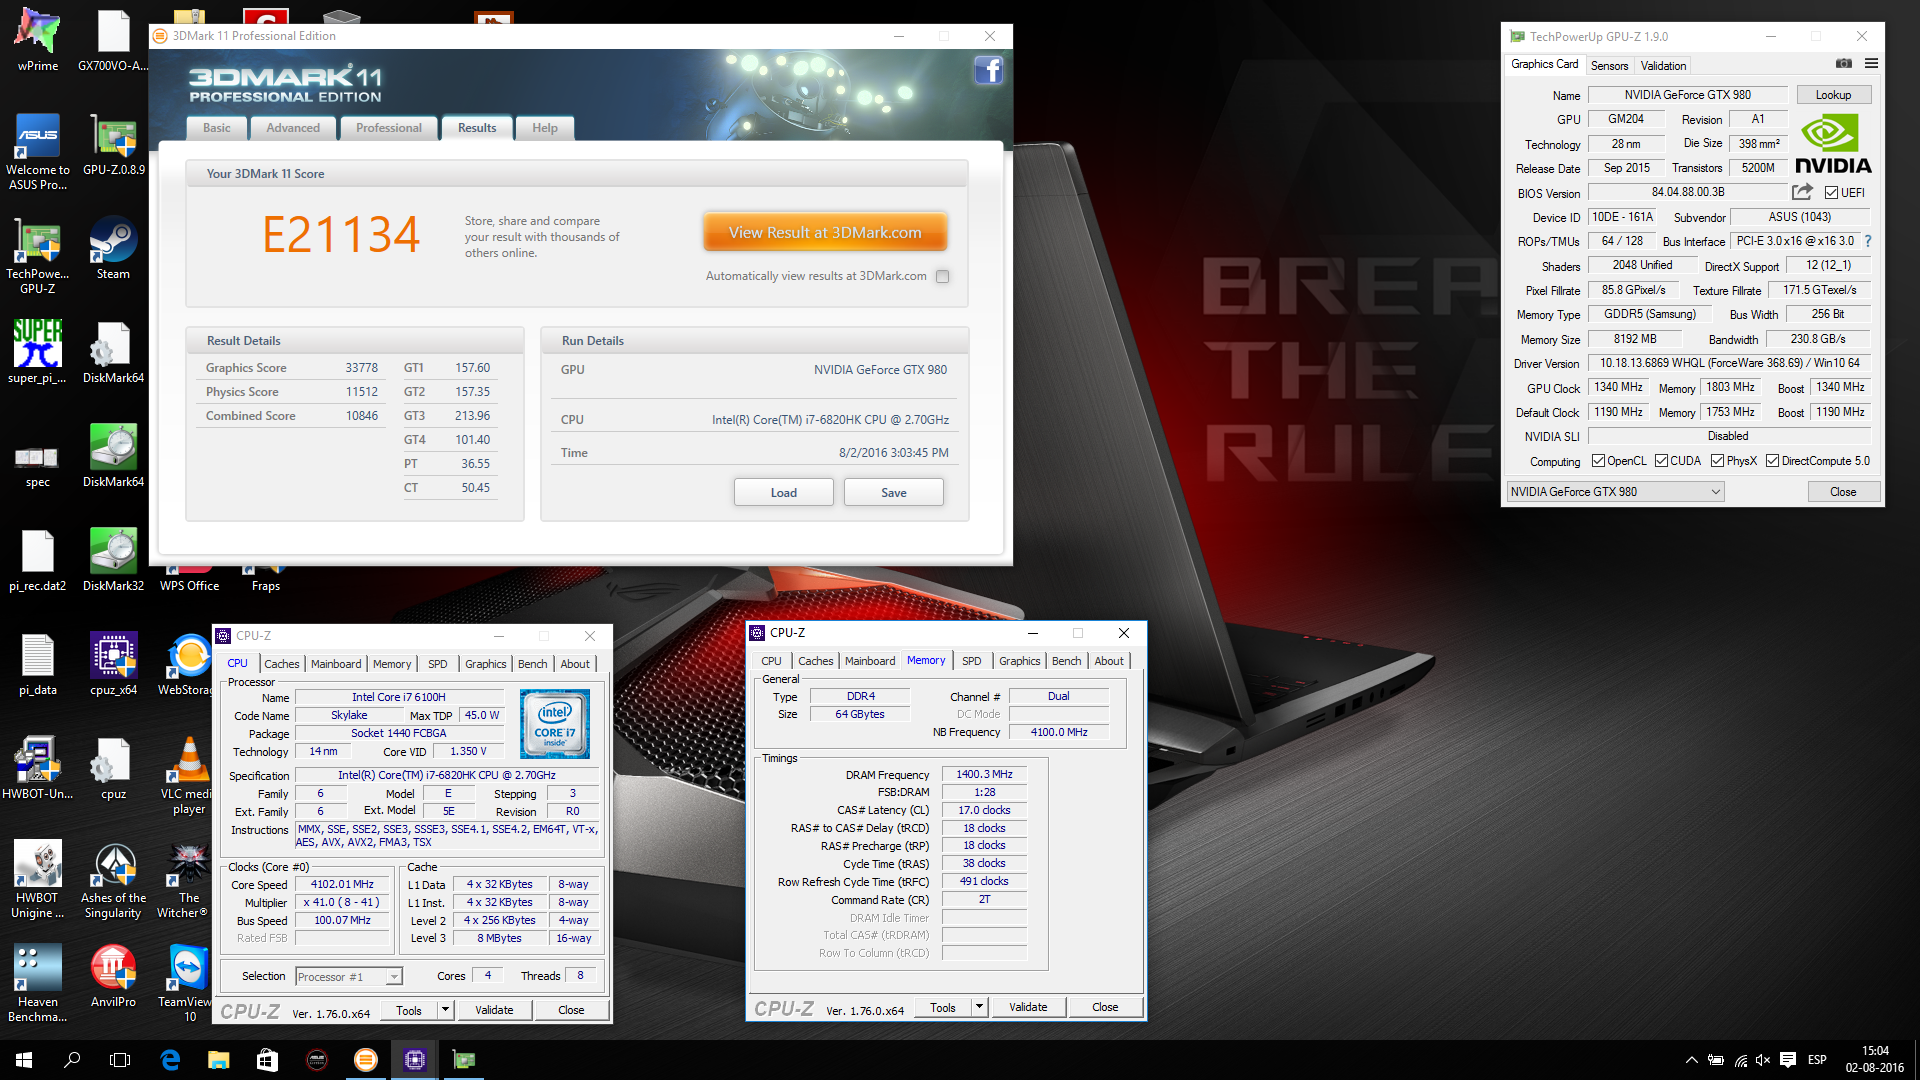
Task: Click Lookup button in GPU-Z
Action: click(1834, 95)
